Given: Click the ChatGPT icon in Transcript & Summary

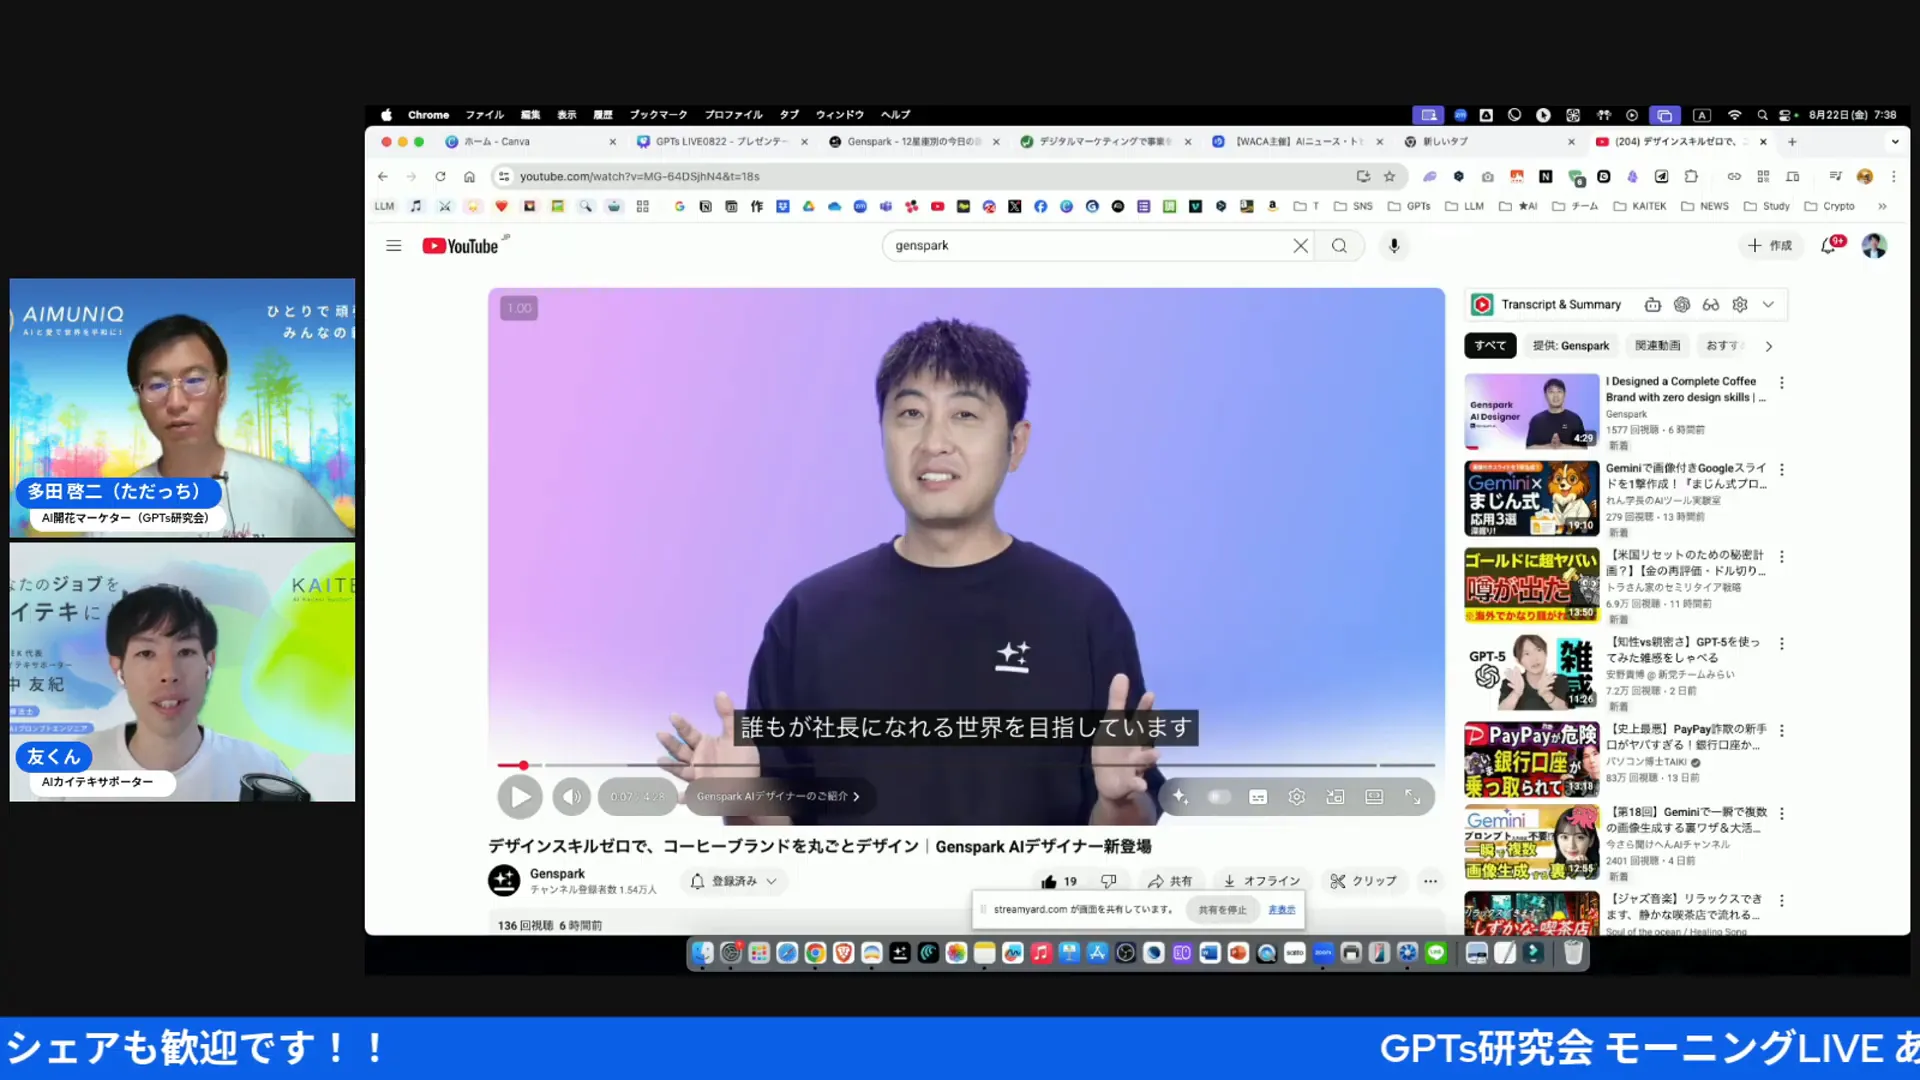Looking at the screenshot, I should (x=1682, y=304).
